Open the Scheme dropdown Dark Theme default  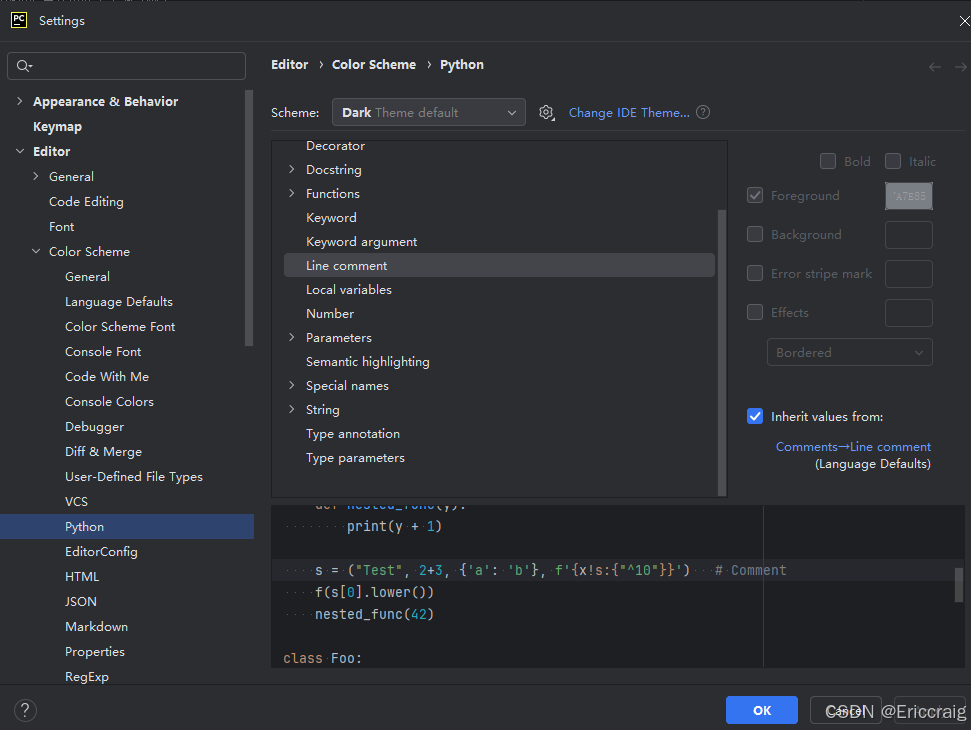[x=429, y=112]
